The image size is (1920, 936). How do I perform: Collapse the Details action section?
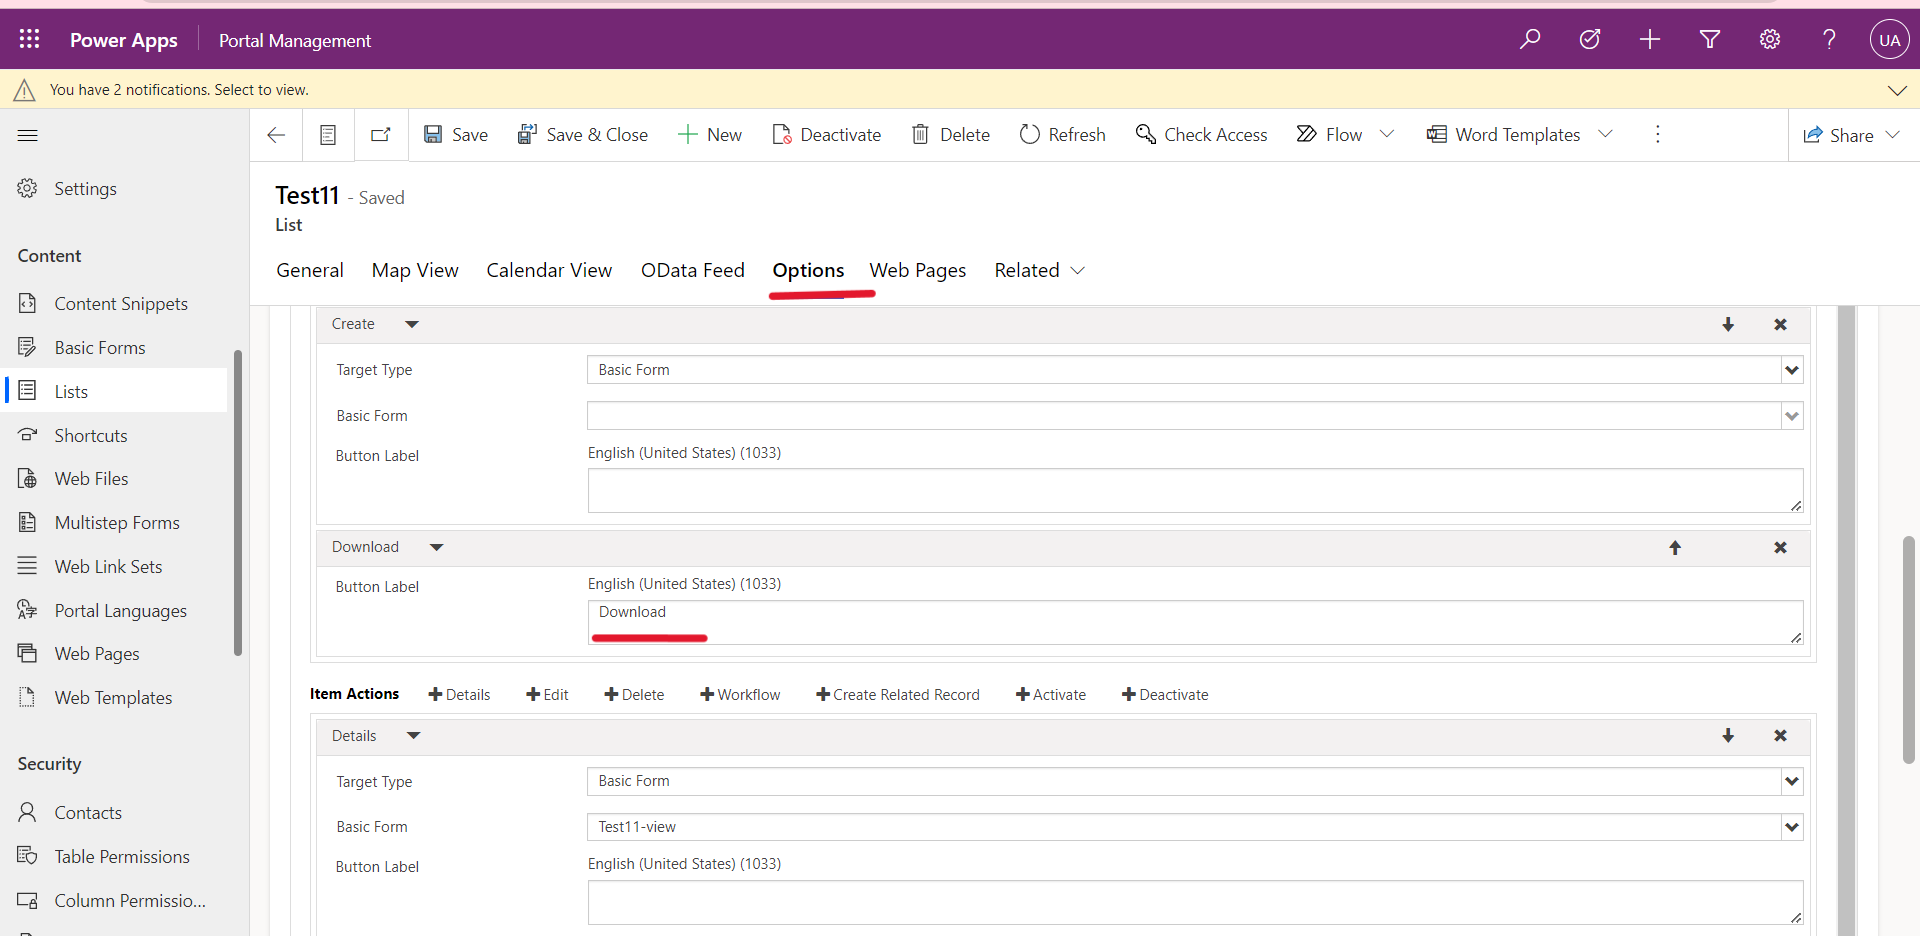[x=414, y=736]
